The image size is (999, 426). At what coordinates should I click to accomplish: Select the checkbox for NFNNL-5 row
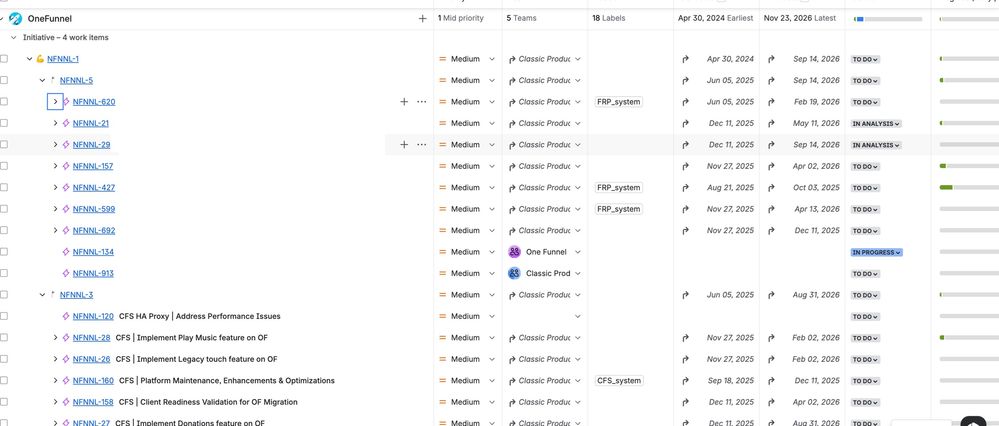point(4,80)
